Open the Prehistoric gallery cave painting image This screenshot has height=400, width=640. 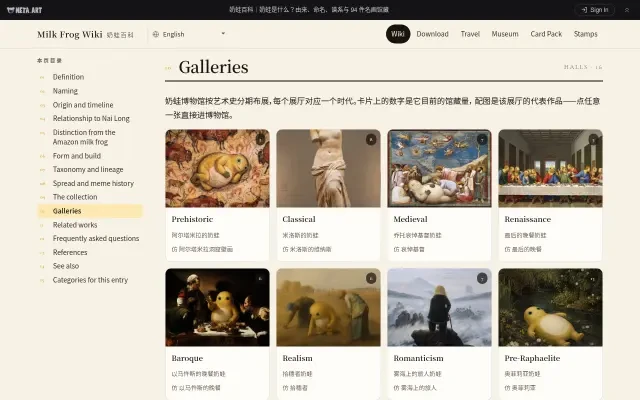217,168
